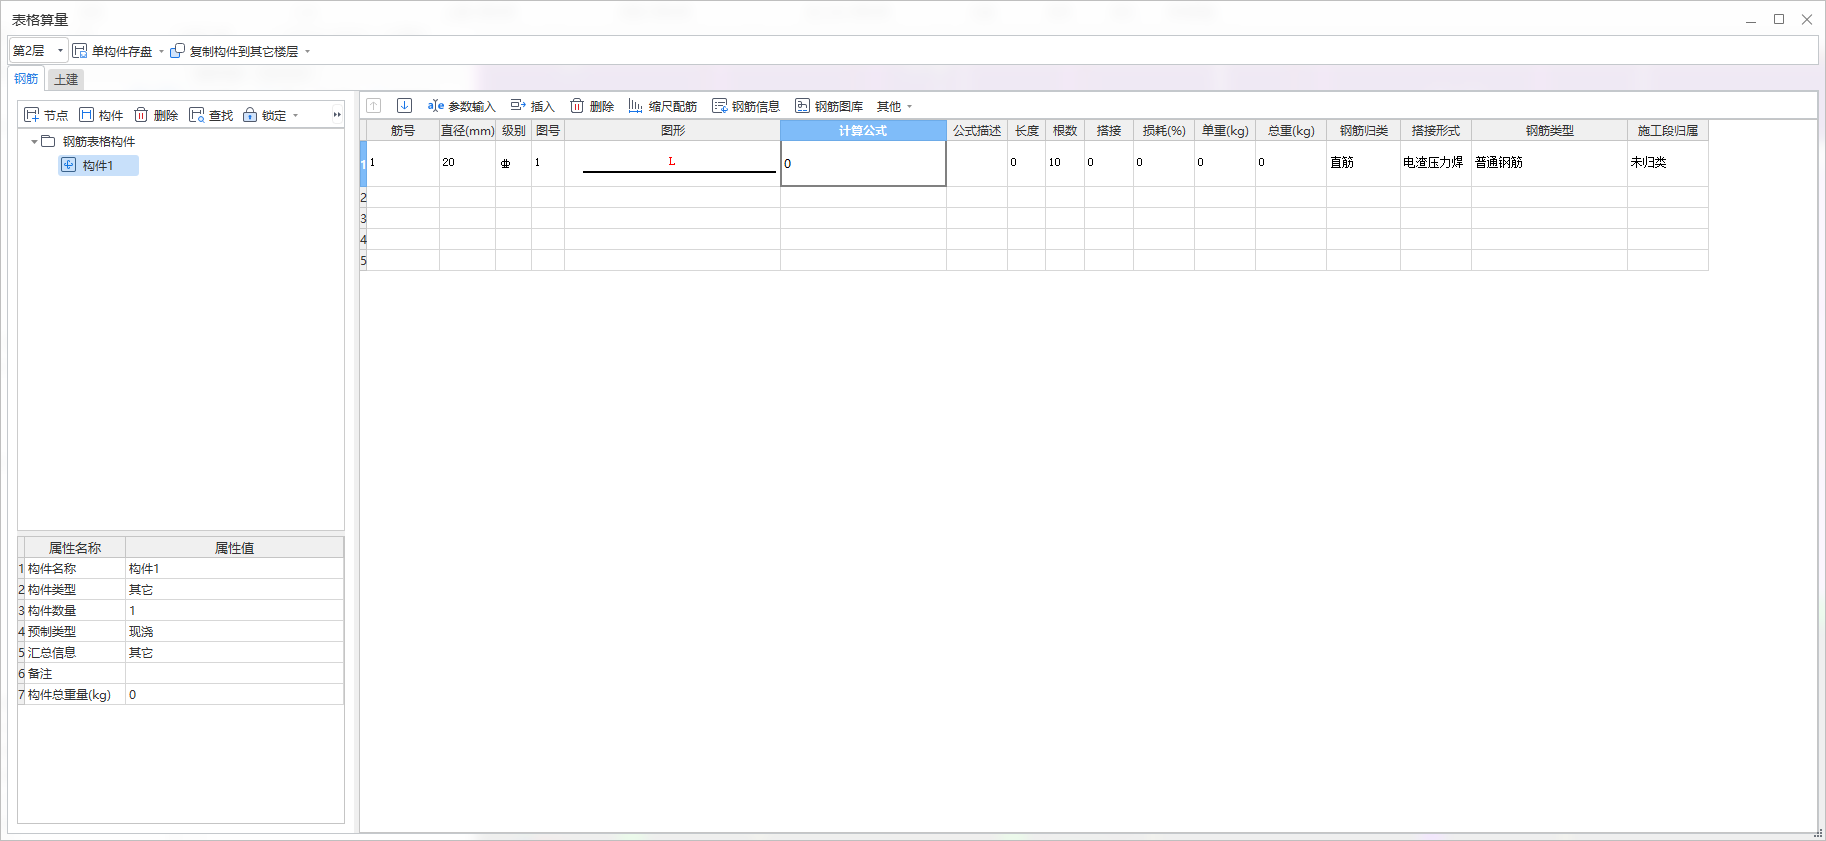Screen dimensions: 1826x841
Task: Switch to the 土建 tab
Action: pos(66,80)
